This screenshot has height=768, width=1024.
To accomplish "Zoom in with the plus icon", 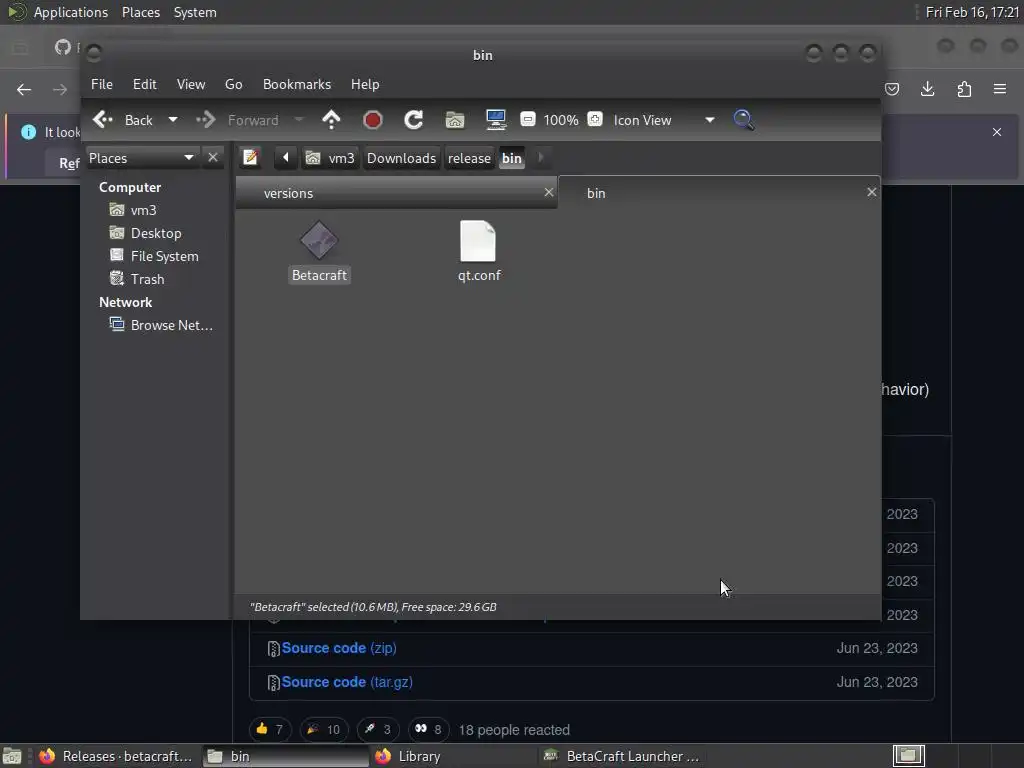I will pos(594,120).
